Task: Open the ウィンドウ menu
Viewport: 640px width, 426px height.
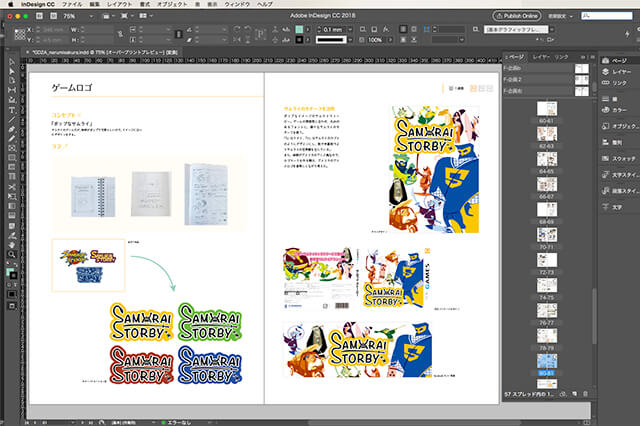Action: pos(235,5)
